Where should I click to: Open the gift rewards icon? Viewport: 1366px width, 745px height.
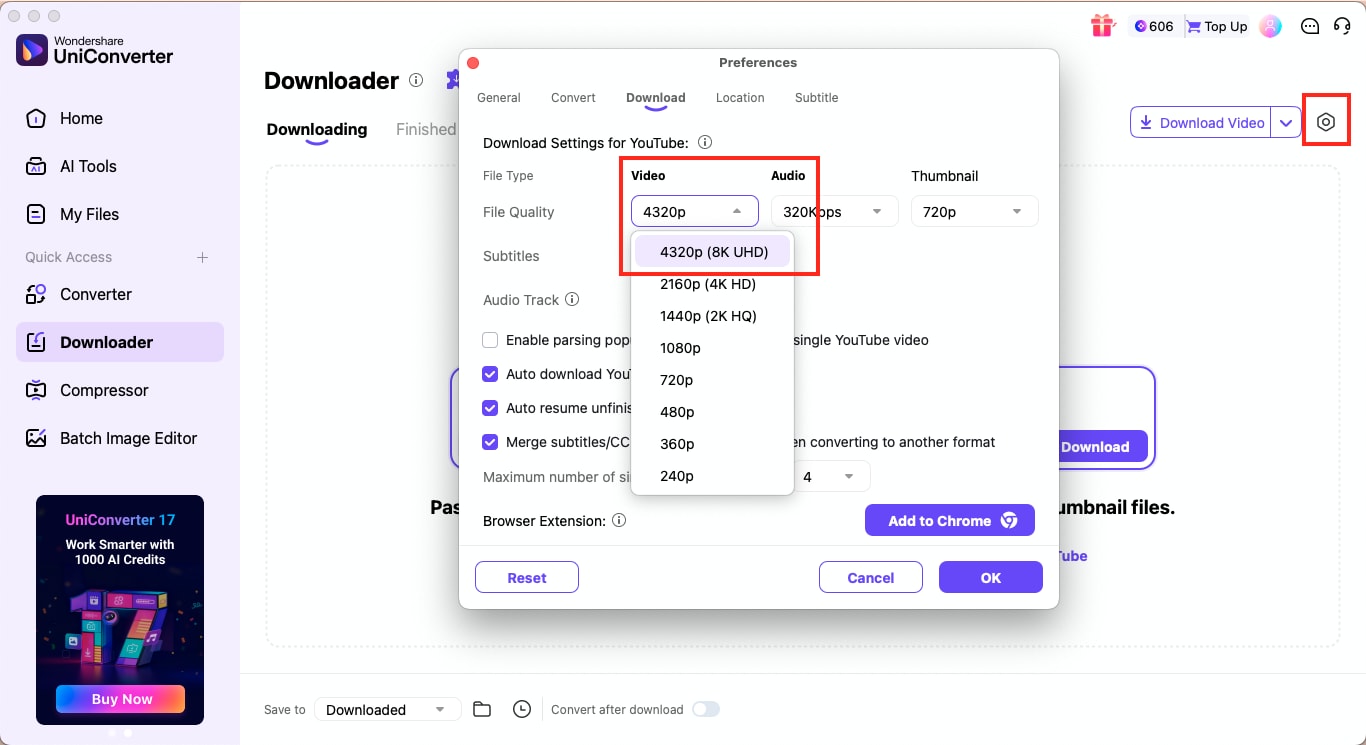pyautogui.click(x=1101, y=26)
